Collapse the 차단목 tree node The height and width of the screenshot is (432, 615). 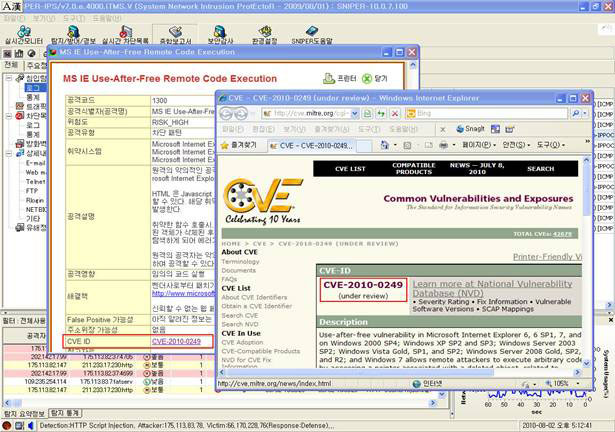[x=9, y=116]
